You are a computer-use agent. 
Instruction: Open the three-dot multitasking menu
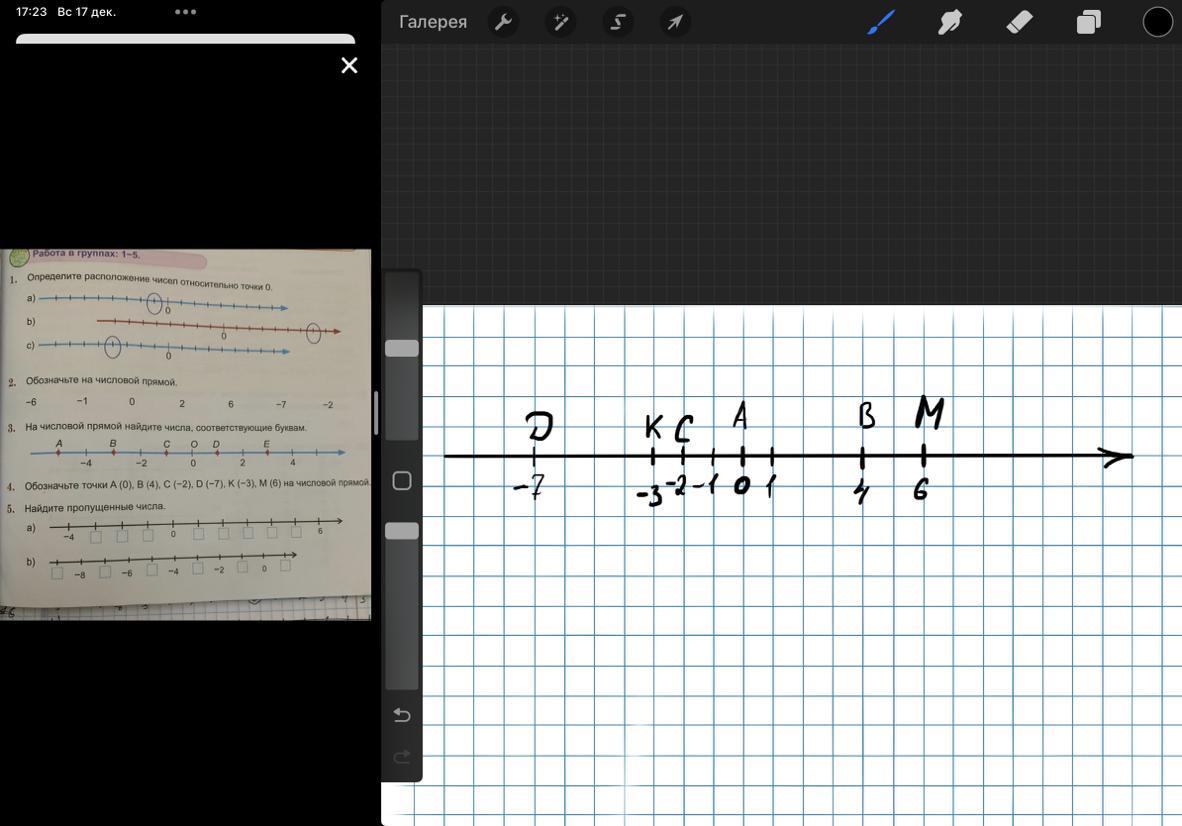tap(185, 12)
